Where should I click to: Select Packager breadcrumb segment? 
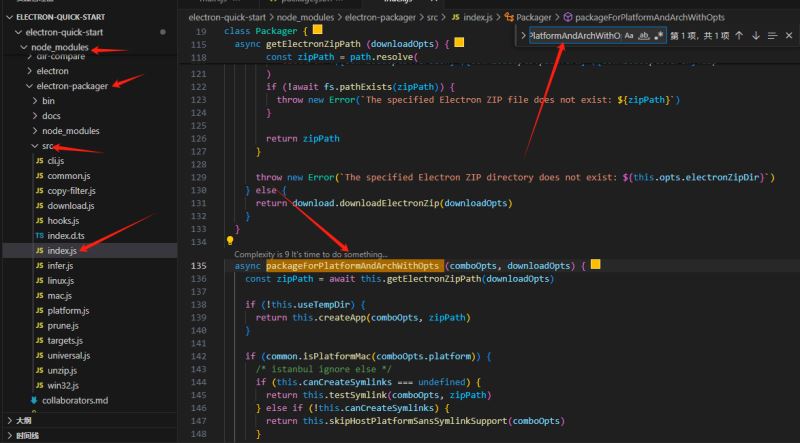pyautogui.click(x=534, y=17)
